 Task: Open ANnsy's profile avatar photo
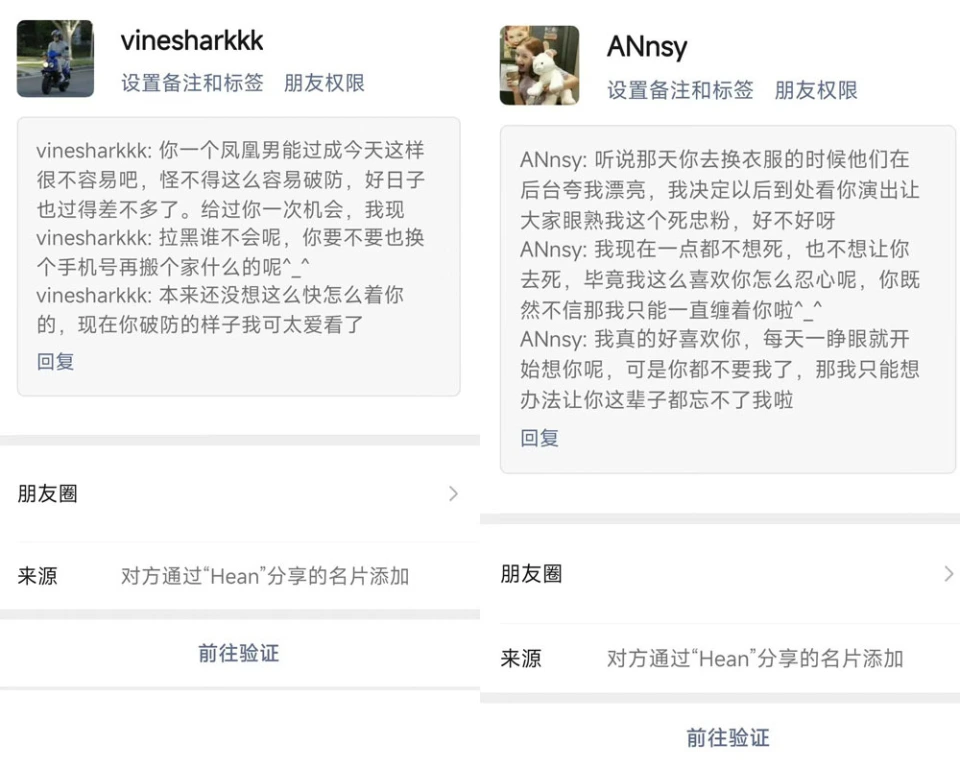(x=539, y=65)
